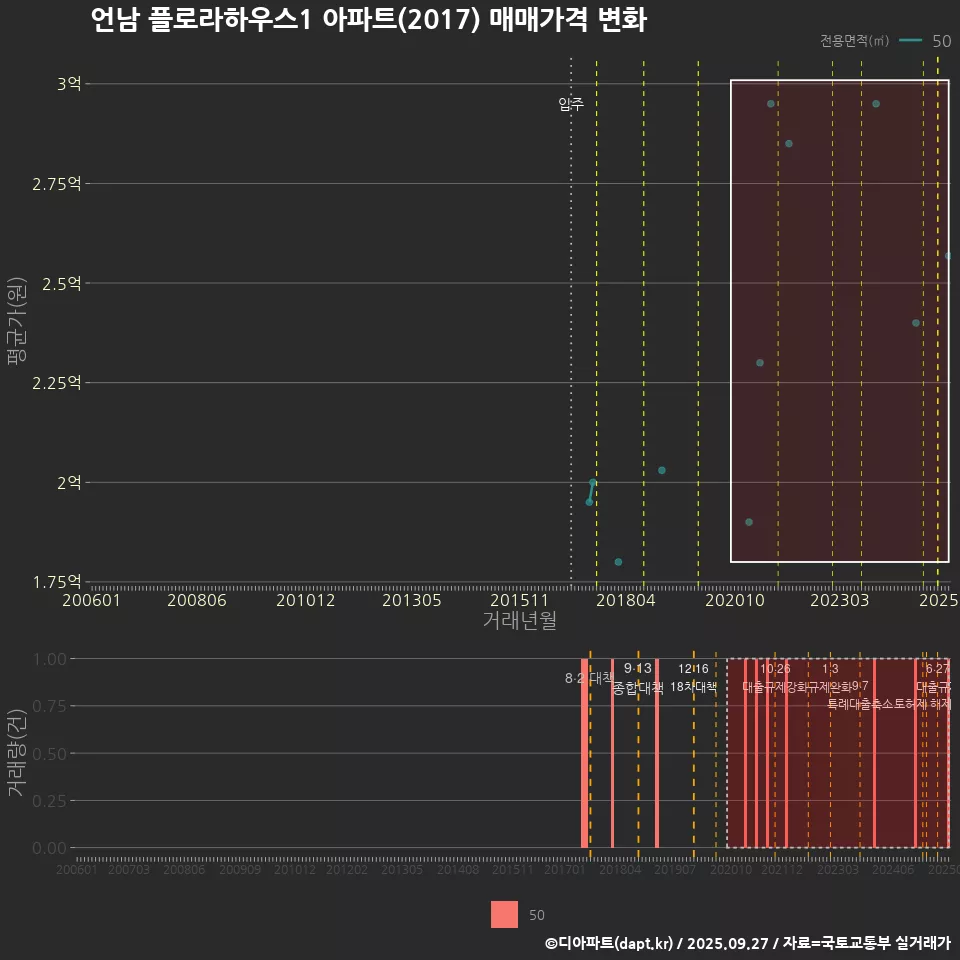
Task: Click the 1.9억 data point inside highlighted box
Action: pyautogui.click(x=749, y=522)
